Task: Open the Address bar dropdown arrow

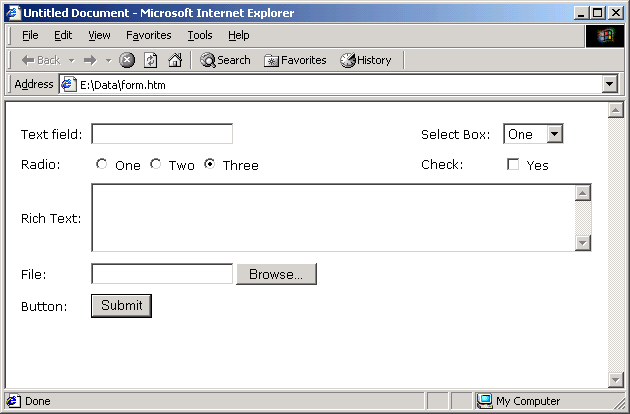Action: (610, 85)
